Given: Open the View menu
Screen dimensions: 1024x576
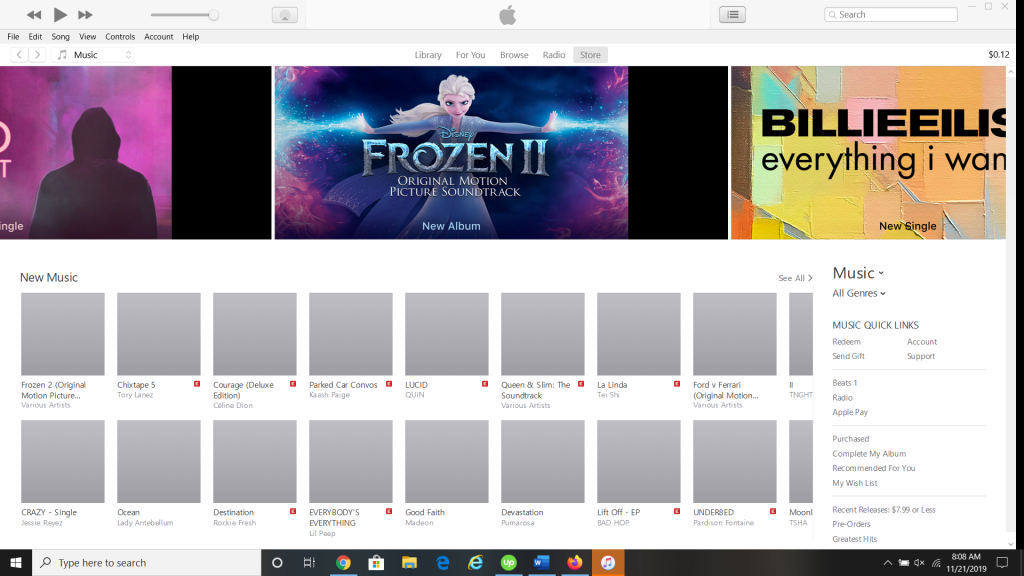Looking at the screenshot, I should 88,37.
